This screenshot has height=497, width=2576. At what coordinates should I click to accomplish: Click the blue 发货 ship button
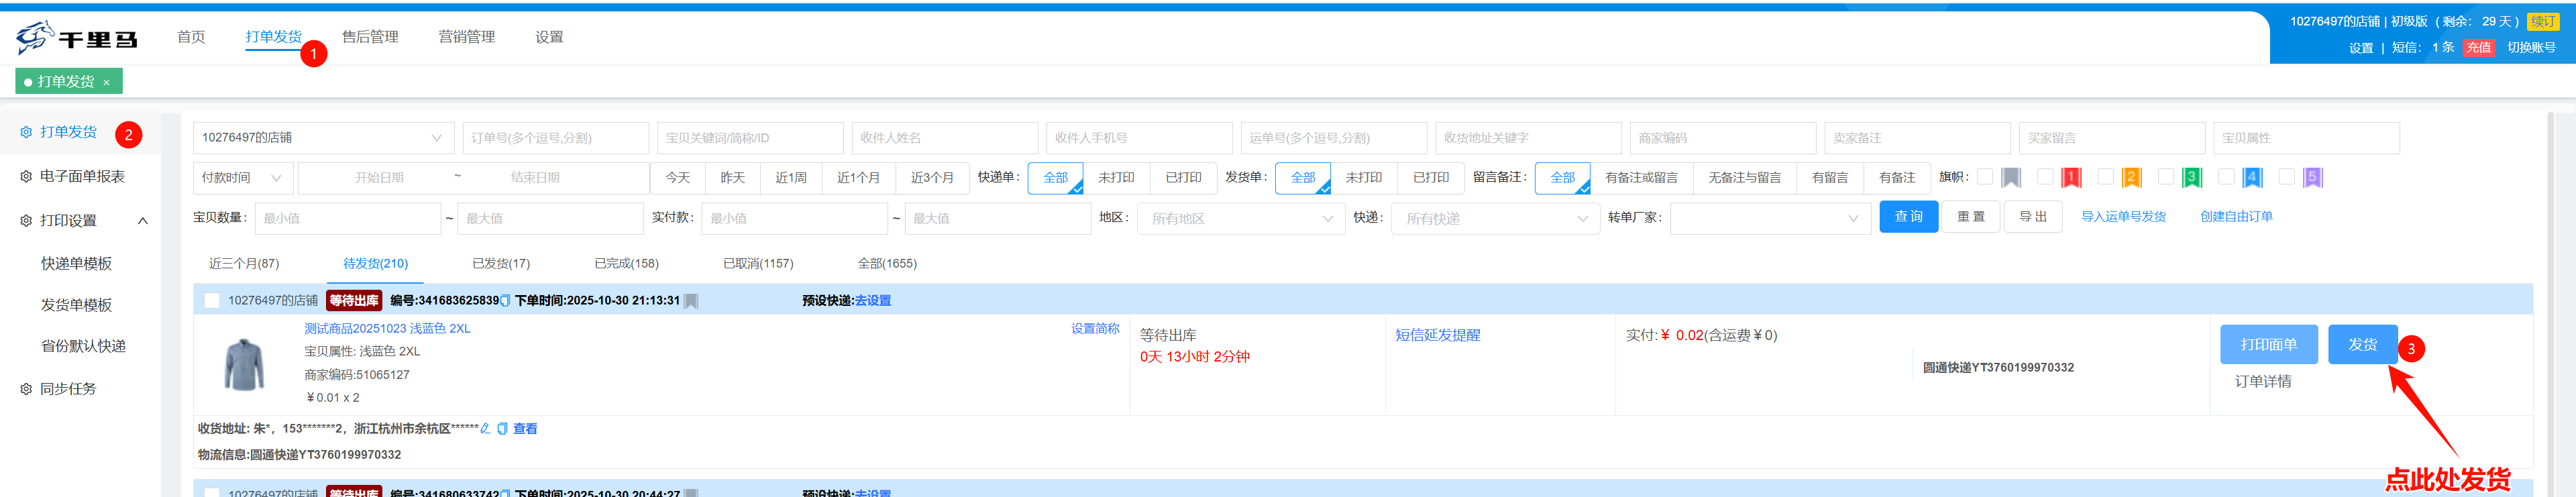coord(2362,345)
